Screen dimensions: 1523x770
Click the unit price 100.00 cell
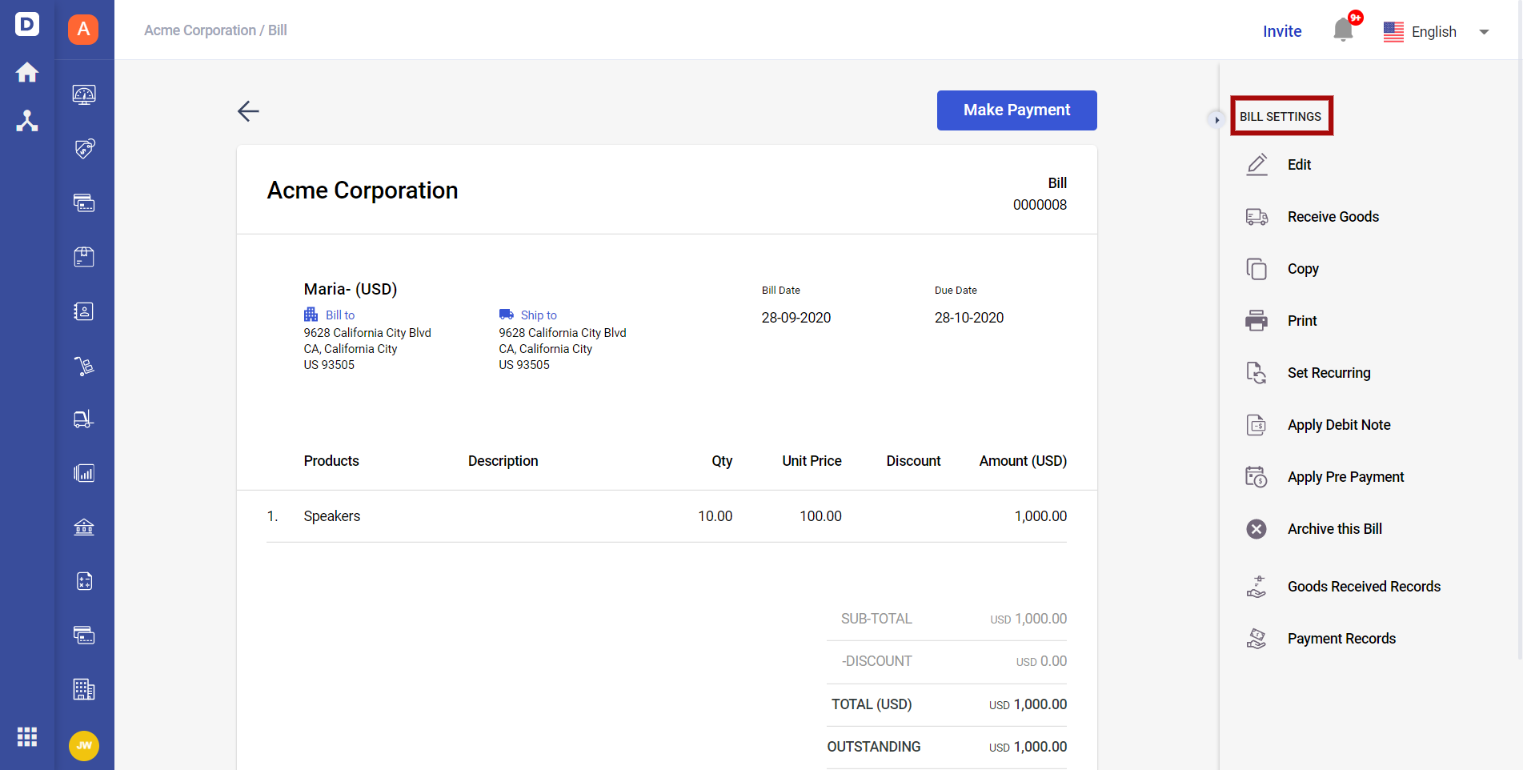point(820,517)
